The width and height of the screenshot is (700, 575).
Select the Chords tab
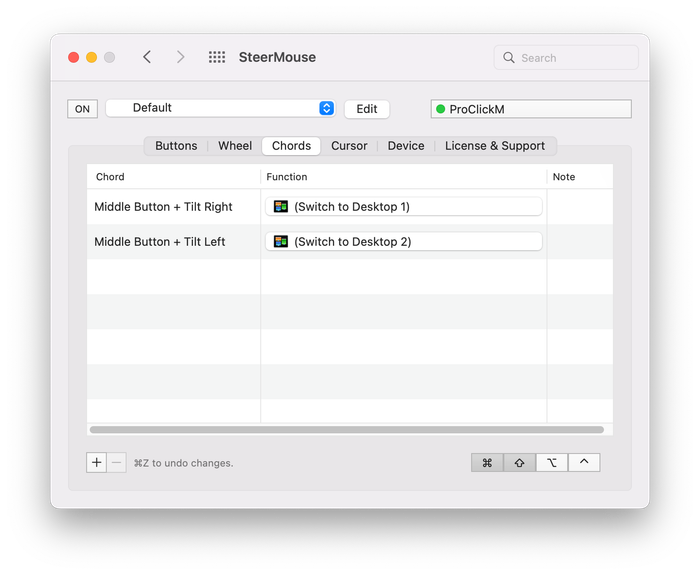pyautogui.click(x=291, y=146)
